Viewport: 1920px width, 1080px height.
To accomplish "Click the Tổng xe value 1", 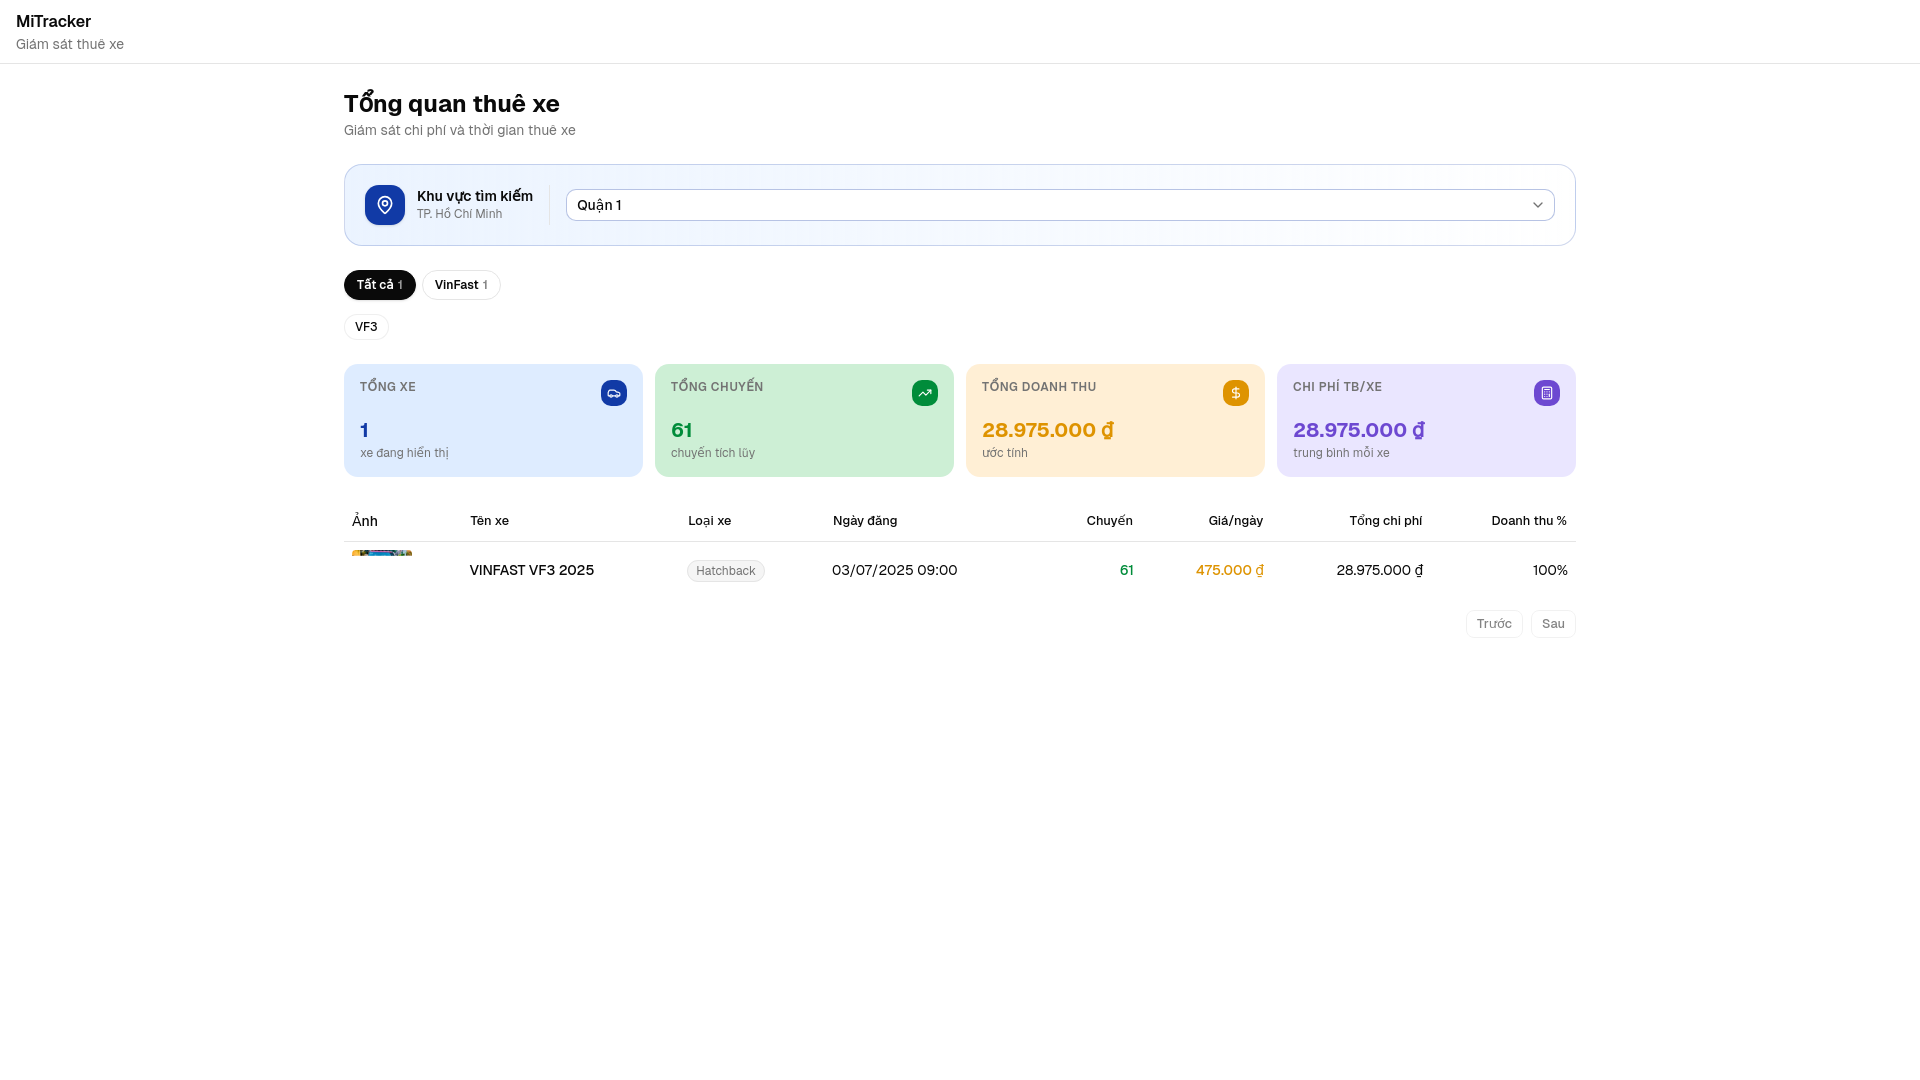I will (x=365, y=430).
